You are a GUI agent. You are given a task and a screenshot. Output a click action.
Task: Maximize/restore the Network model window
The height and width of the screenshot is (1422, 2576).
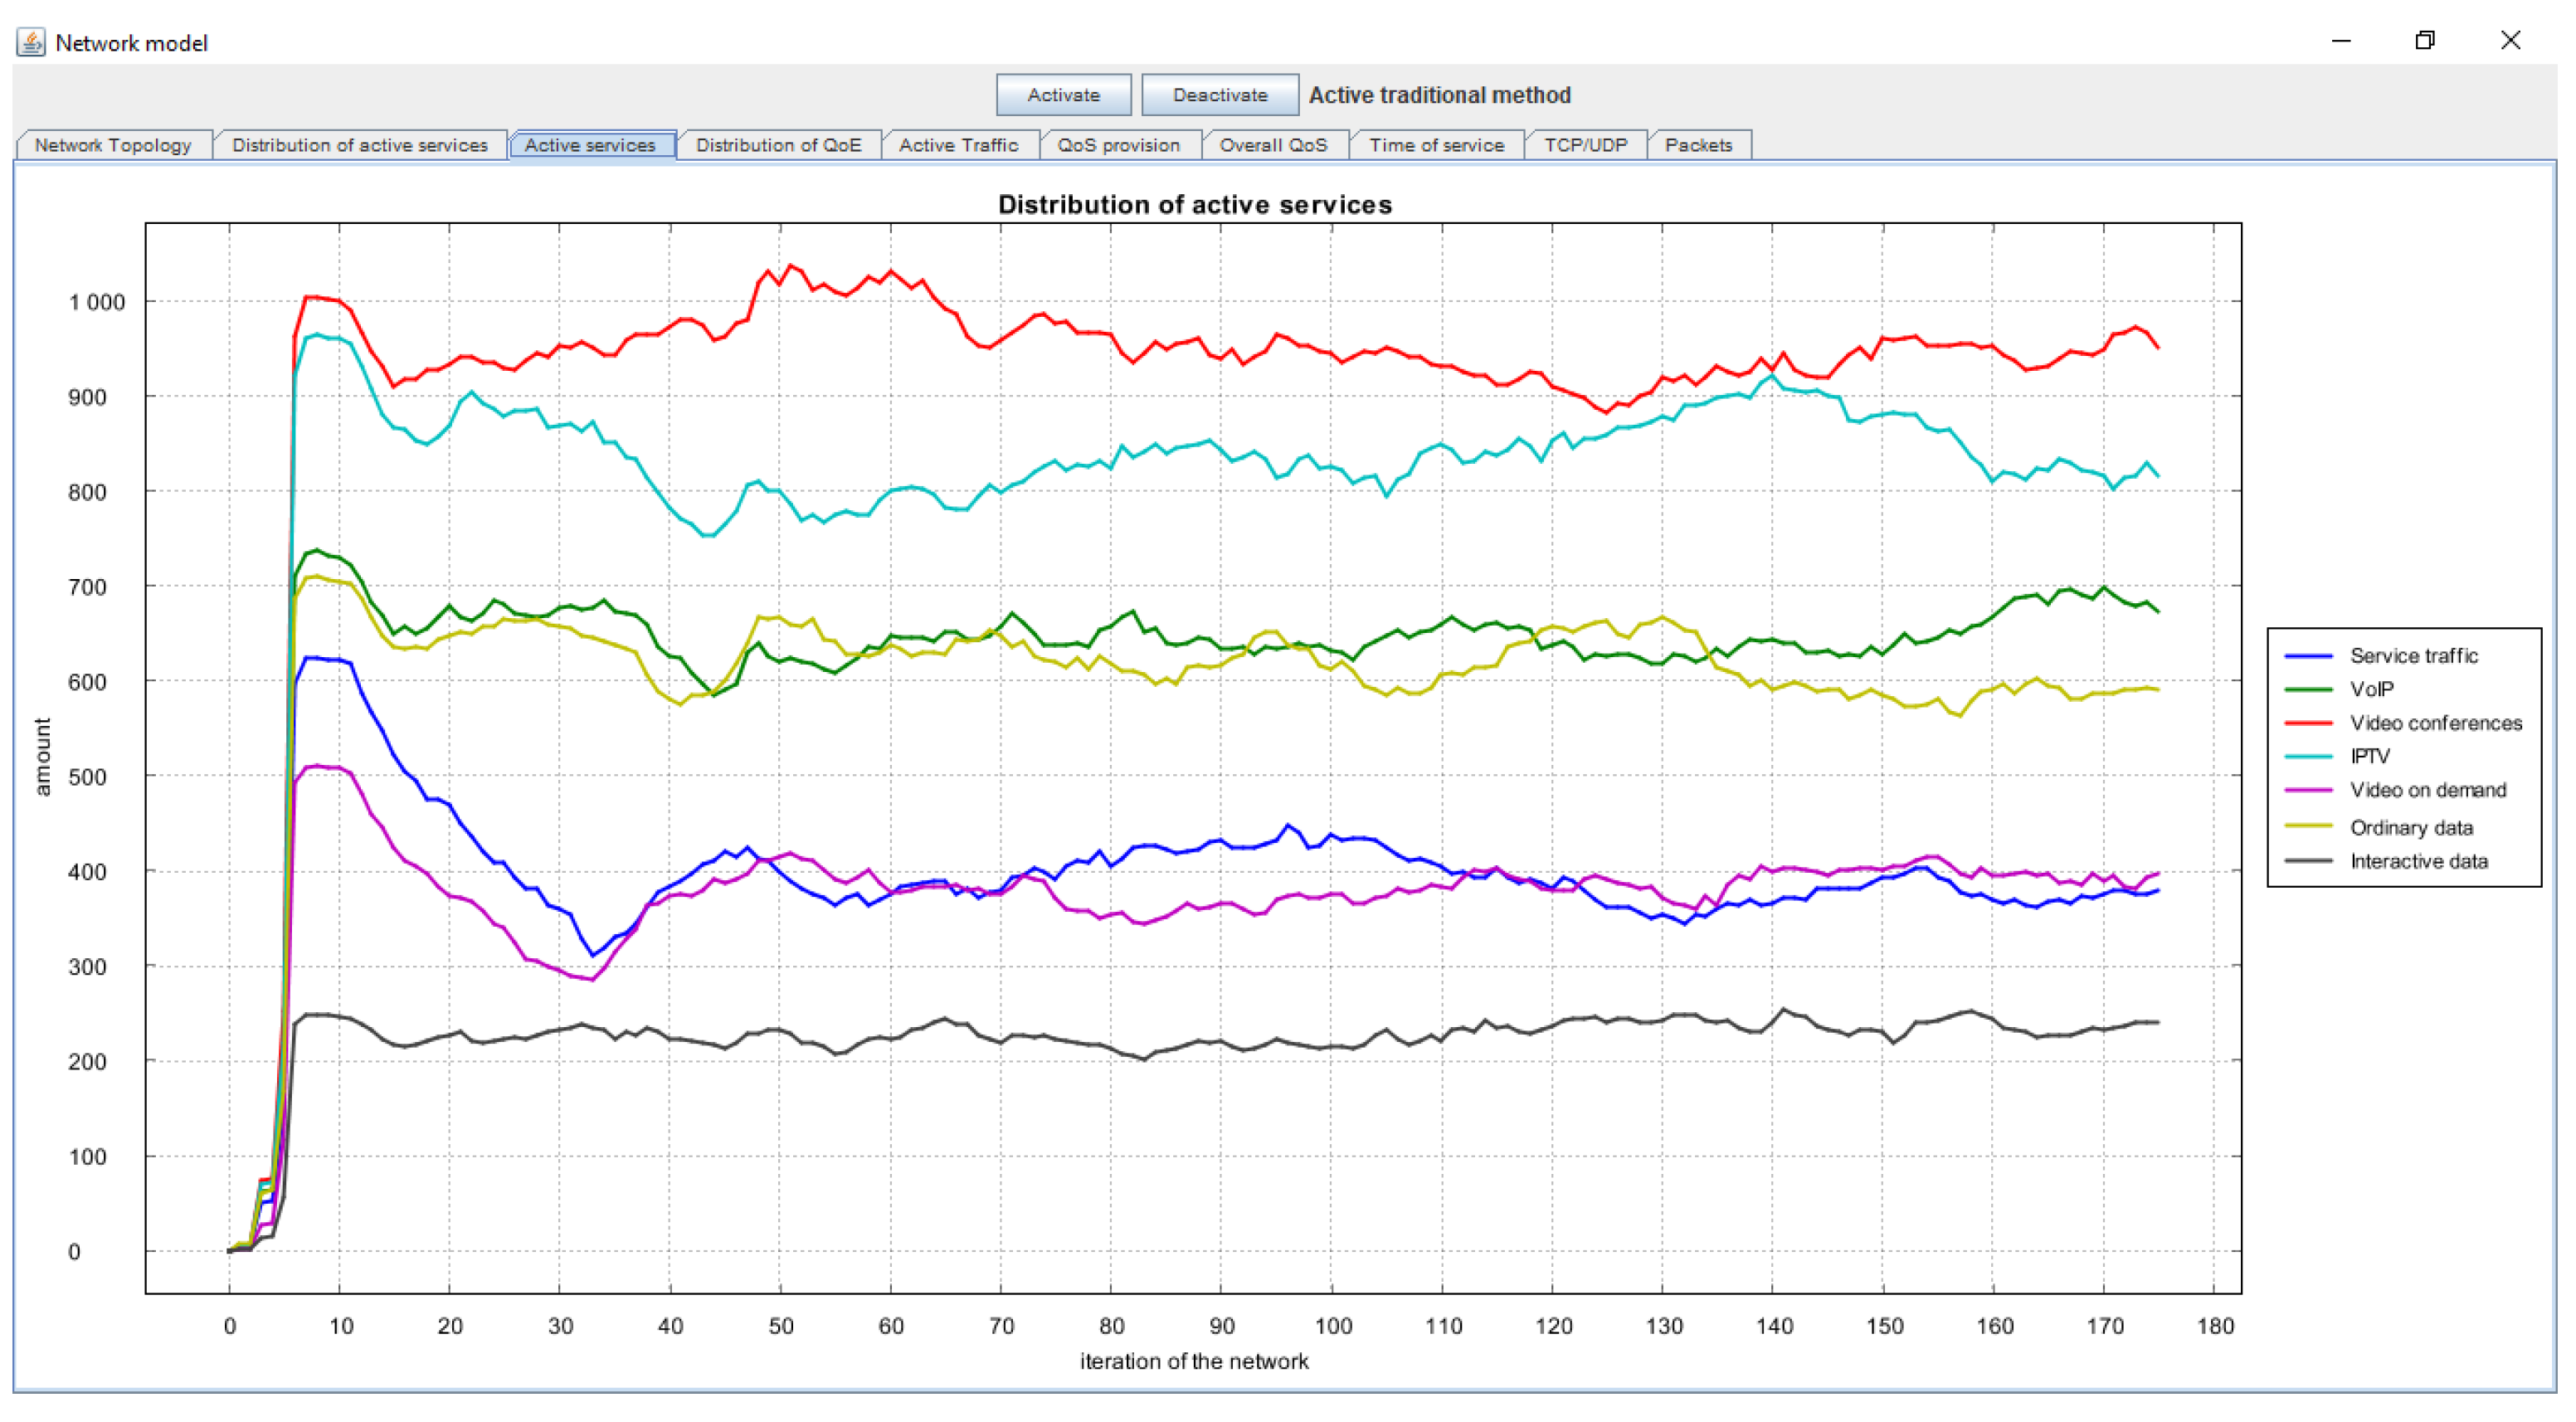2424,41
